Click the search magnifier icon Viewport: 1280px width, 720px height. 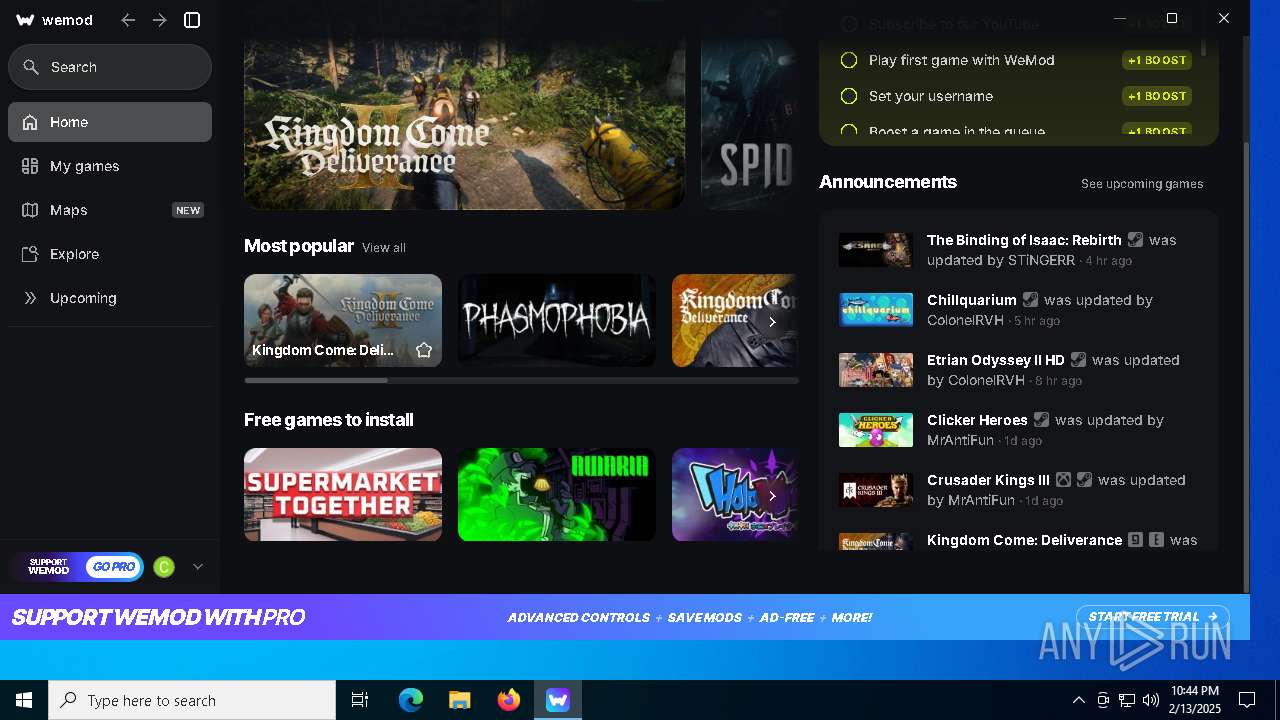(32, 67)
